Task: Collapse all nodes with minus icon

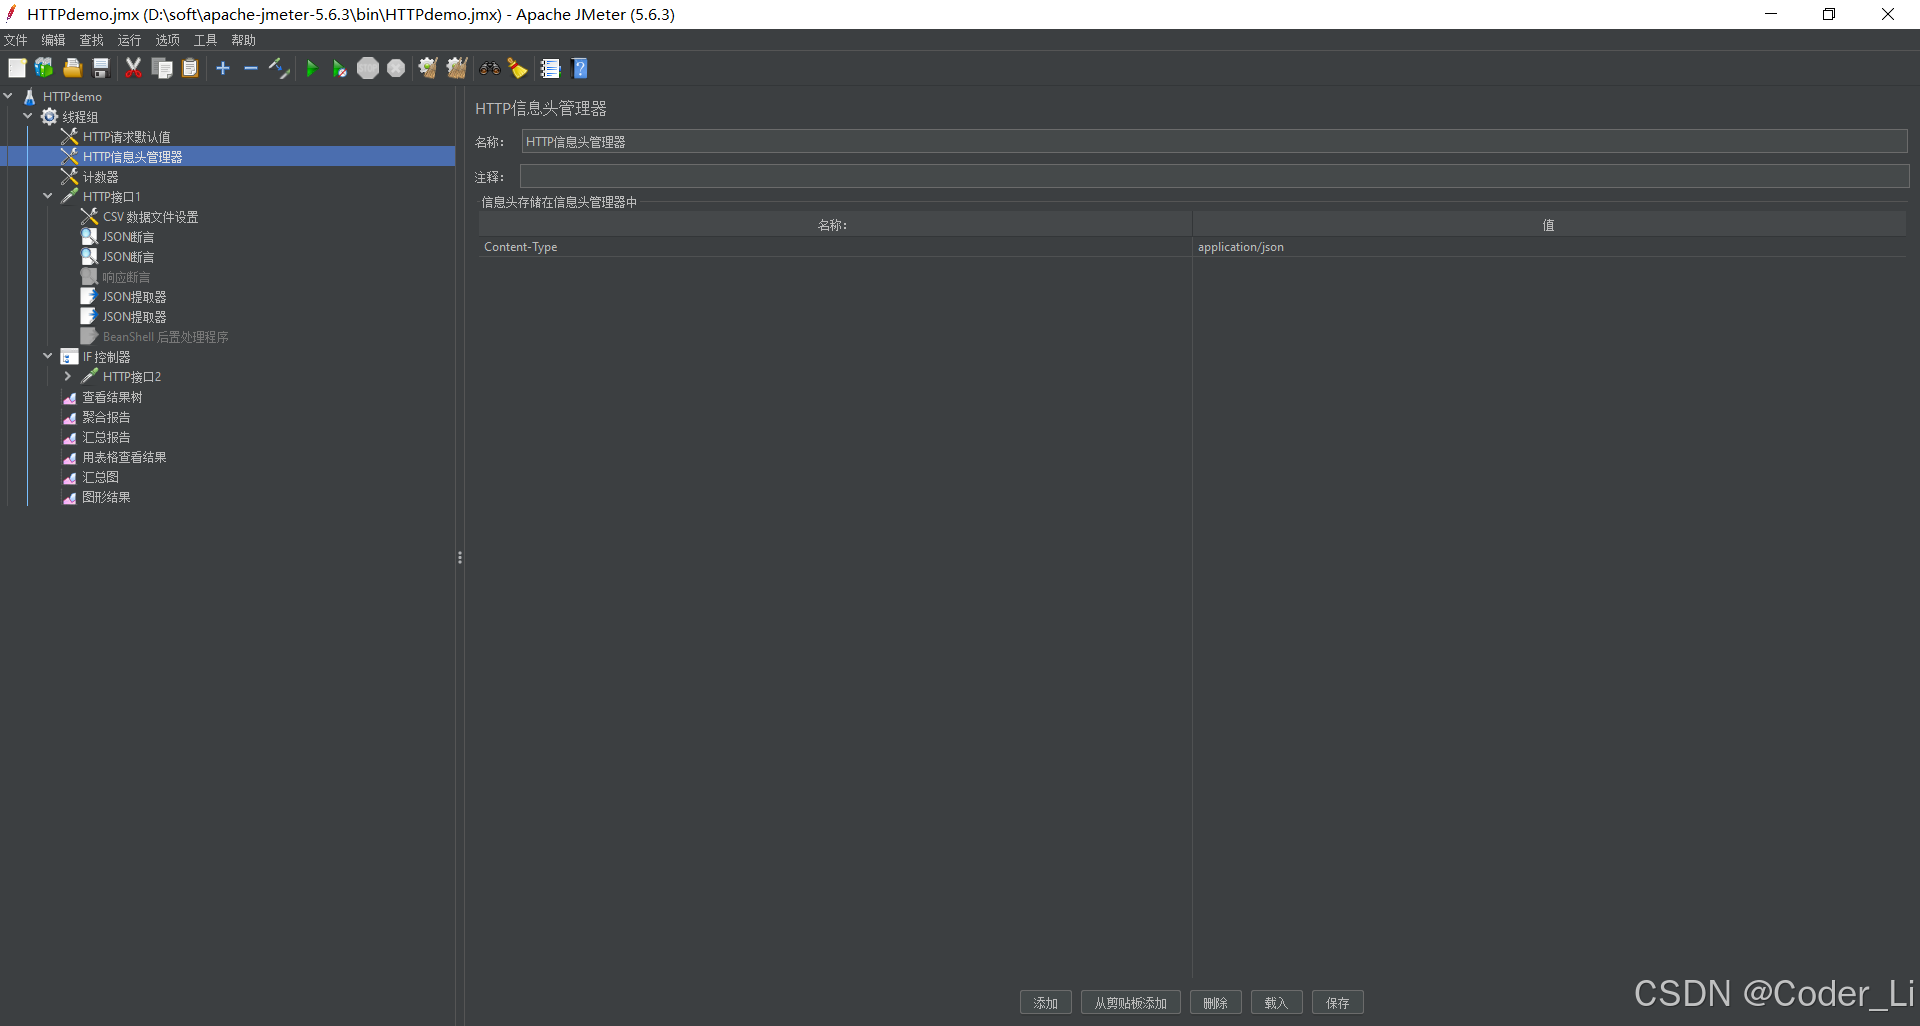Action: 251,68
